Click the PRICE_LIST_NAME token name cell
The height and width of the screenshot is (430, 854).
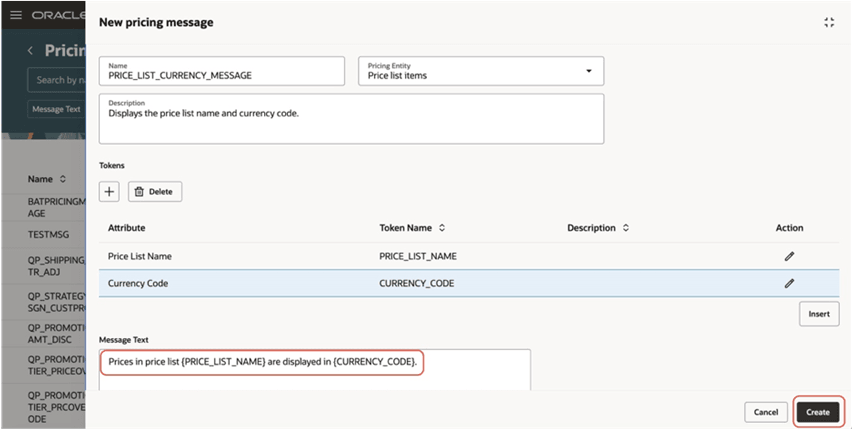[418, 256]
